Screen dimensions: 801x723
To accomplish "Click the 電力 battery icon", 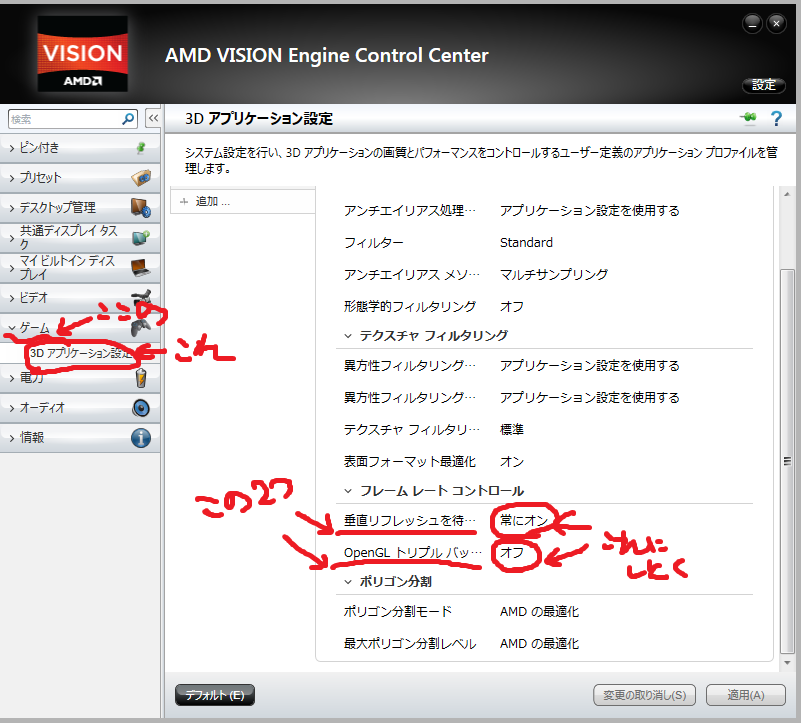I will pos(141,378).
